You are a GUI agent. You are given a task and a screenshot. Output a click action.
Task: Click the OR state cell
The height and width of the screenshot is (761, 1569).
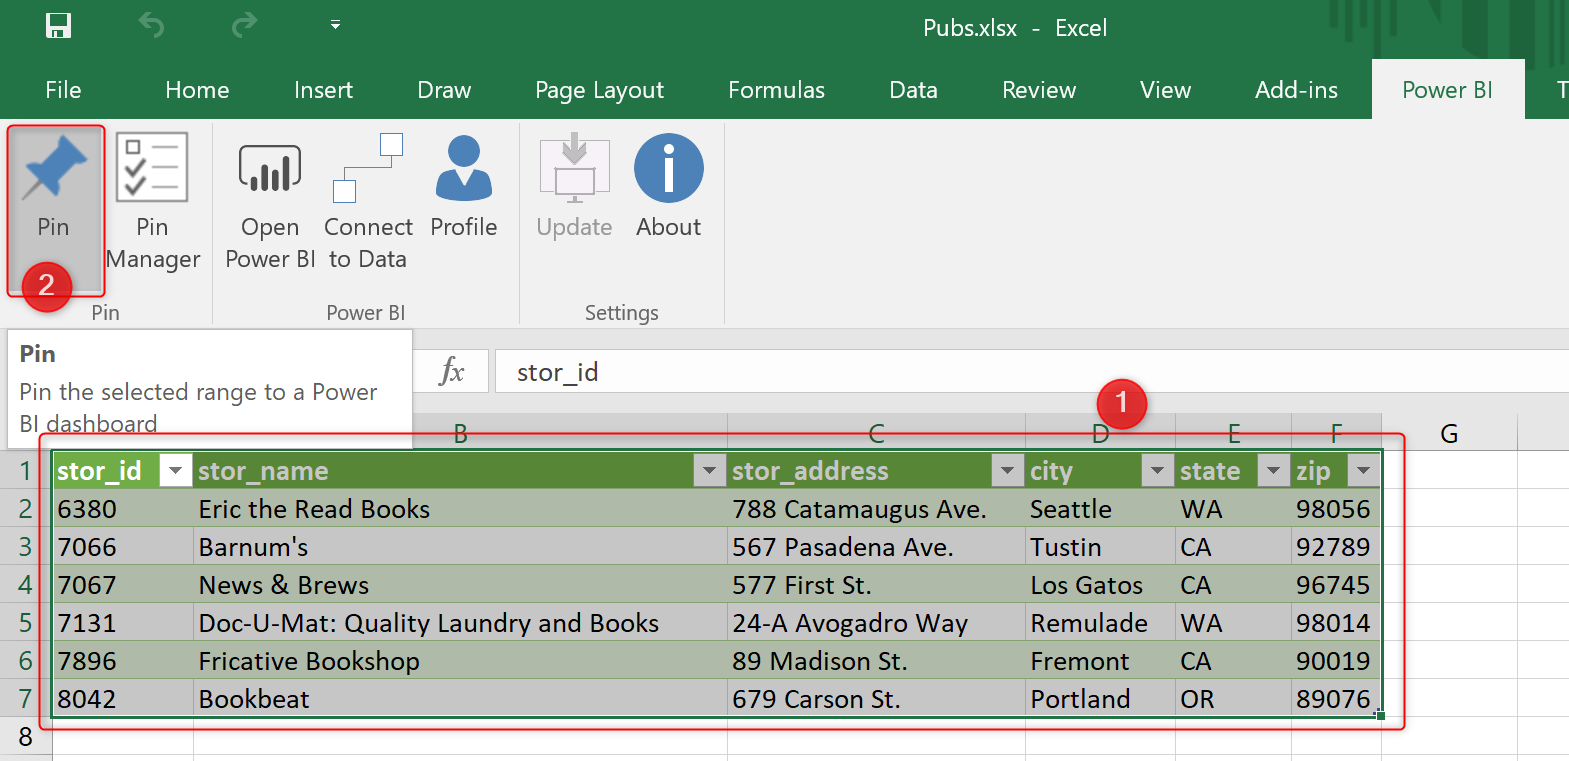tap(1233, 698)
